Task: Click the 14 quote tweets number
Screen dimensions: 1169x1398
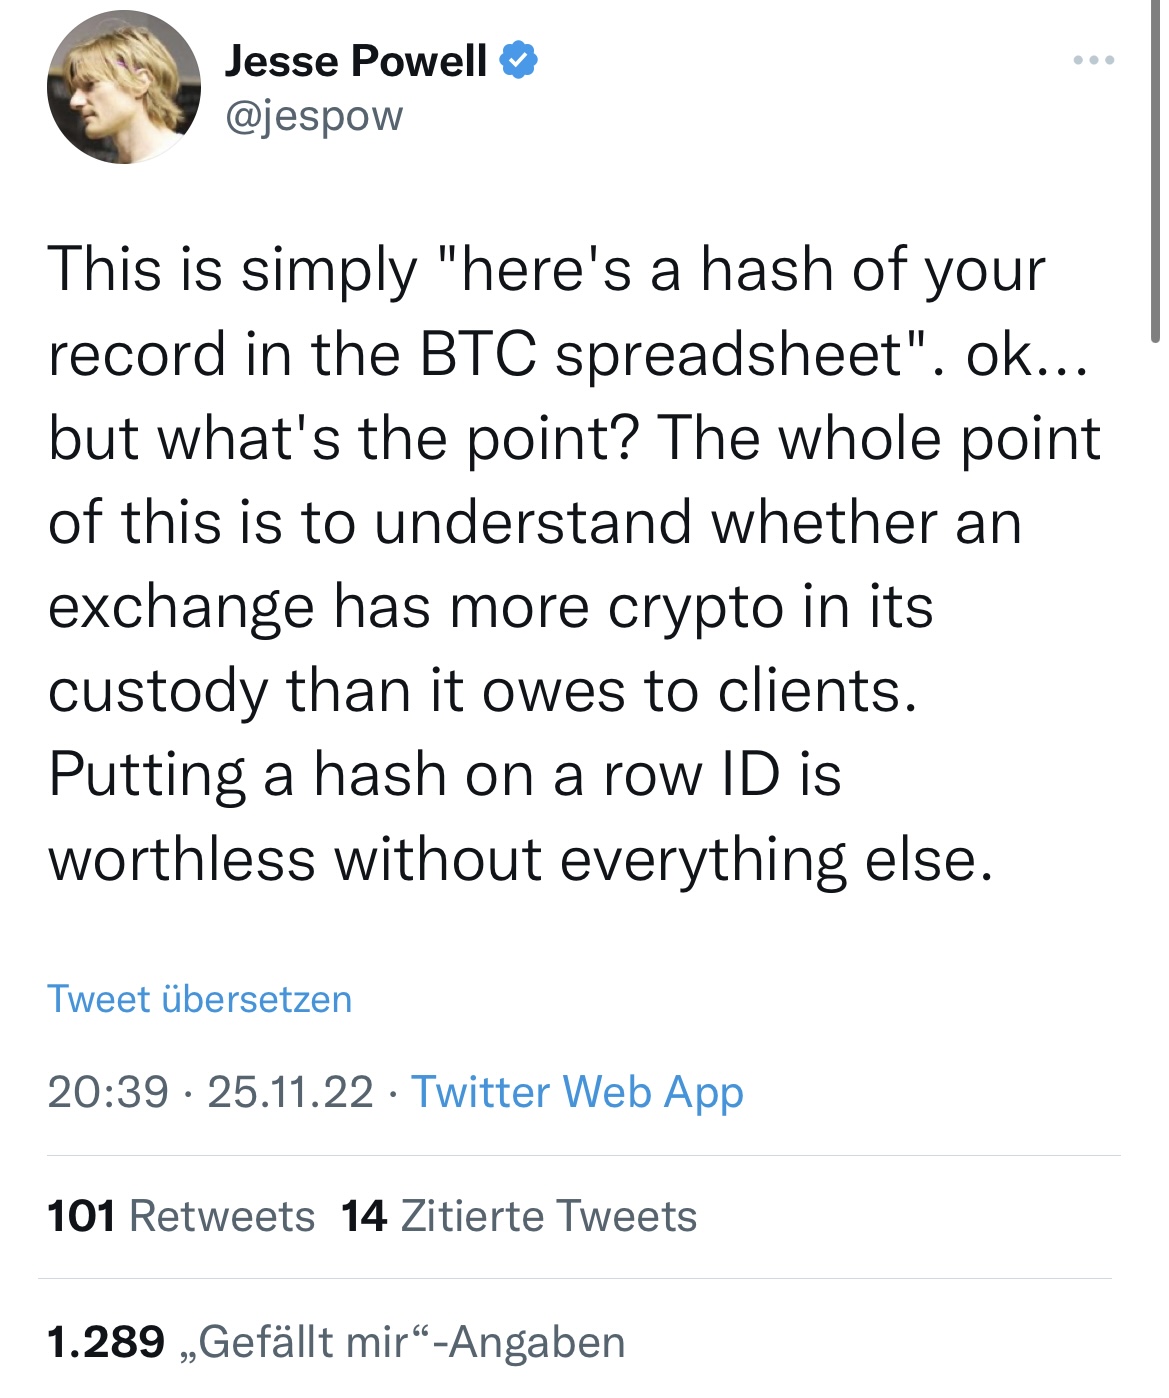Action: click(364, 1217)
